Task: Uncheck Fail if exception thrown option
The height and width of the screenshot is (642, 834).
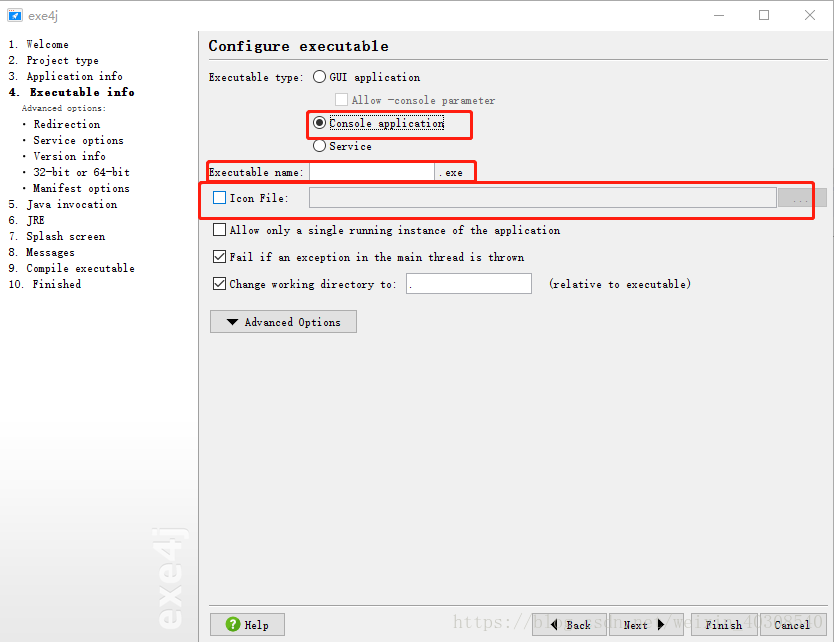Action: 219,257
